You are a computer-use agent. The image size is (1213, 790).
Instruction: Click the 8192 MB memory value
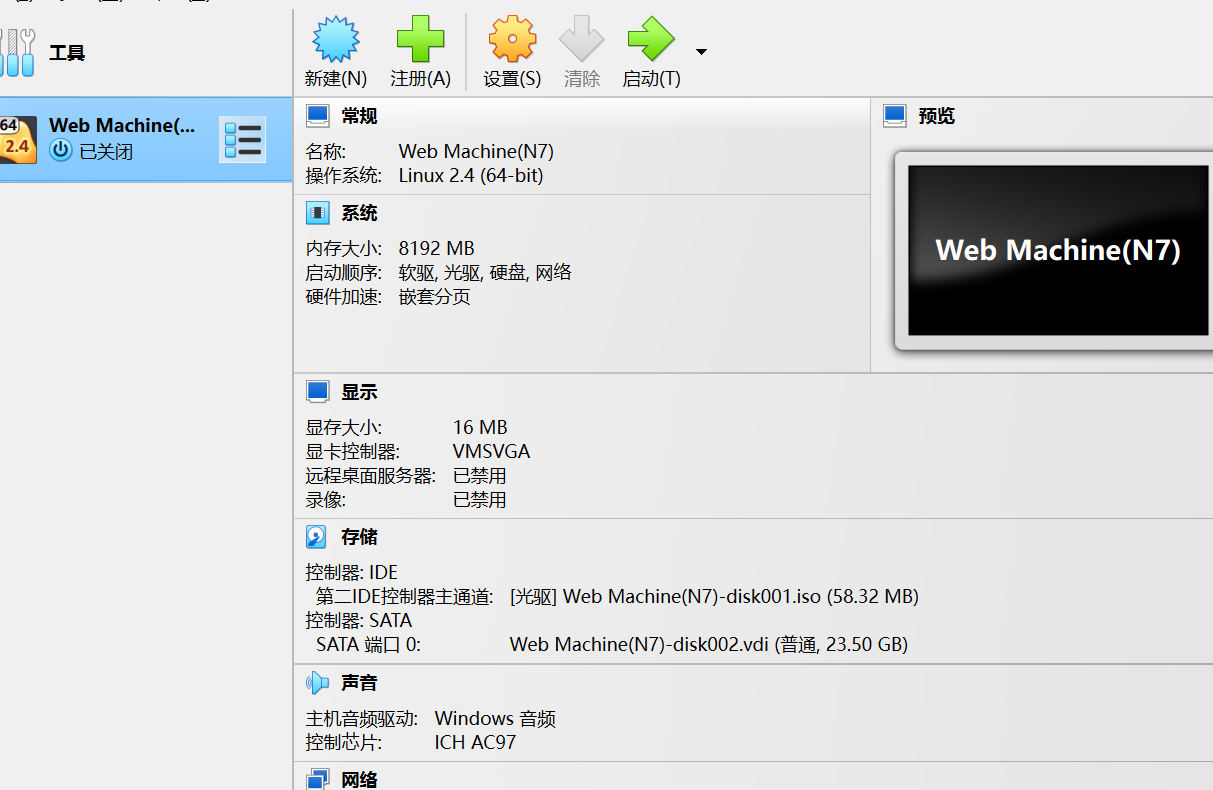436,248
